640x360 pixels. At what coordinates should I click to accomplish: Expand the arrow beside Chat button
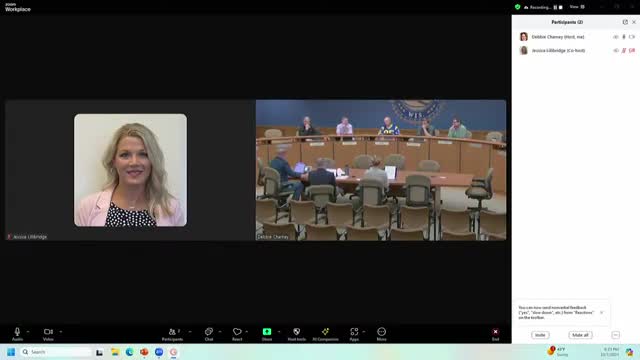pyautogui.click(x=220, y=331)
